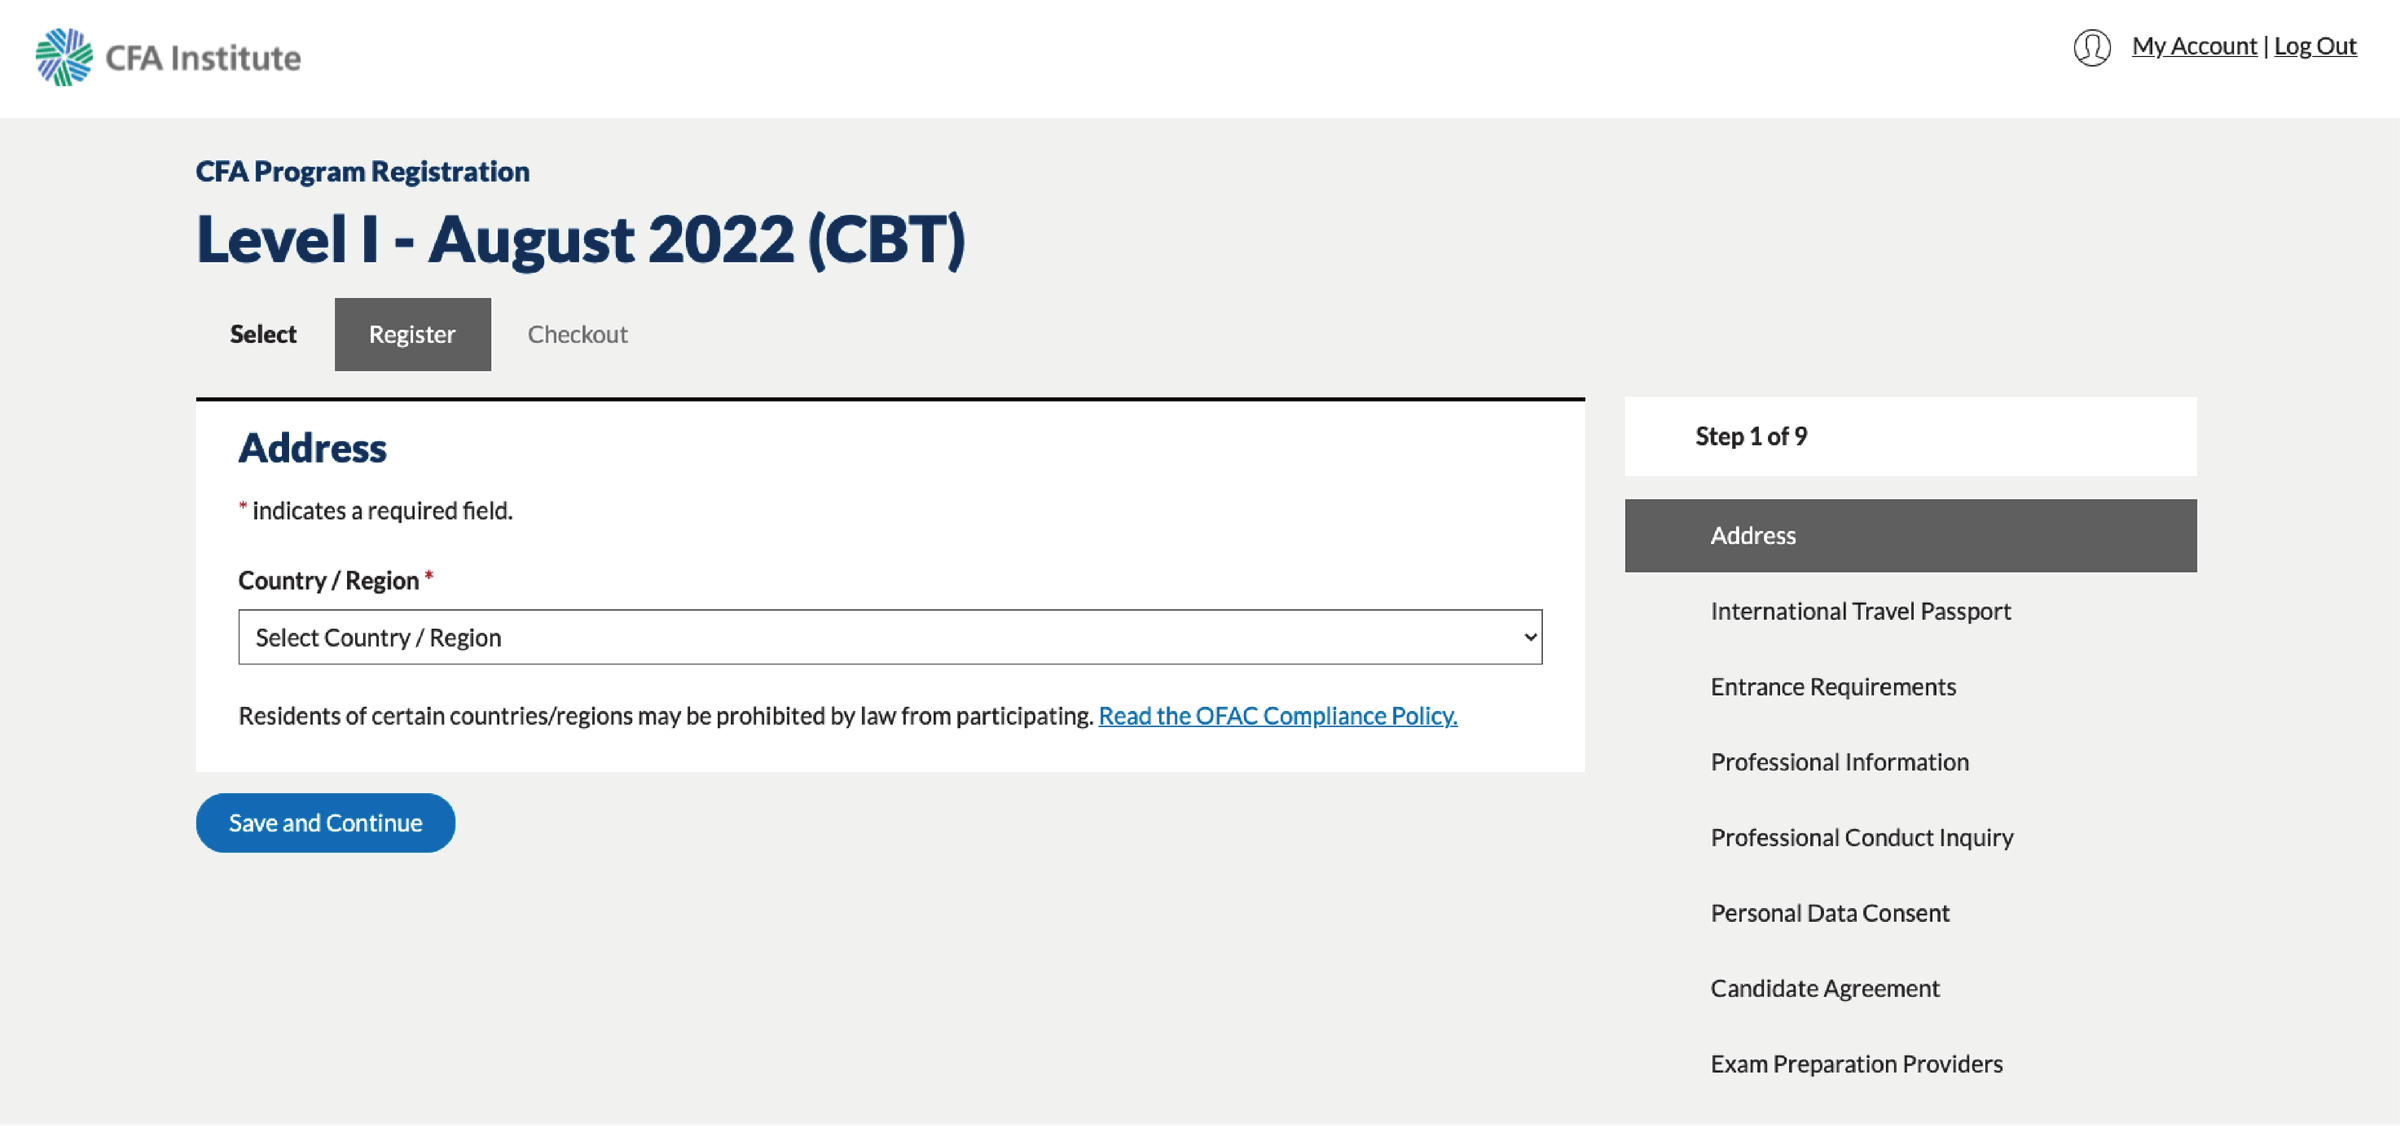Screen dimensions: 2400x1126
Task: Click the CFA Institute logo
Action: click(x=167, y=57)
